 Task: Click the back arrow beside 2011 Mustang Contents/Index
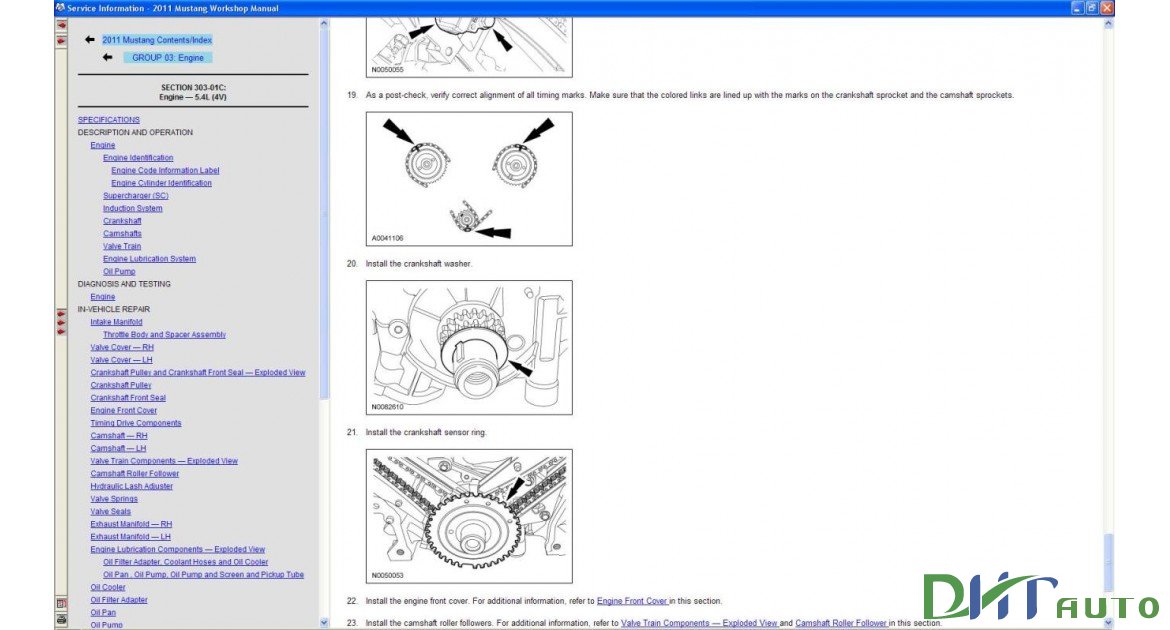point(90,40)
